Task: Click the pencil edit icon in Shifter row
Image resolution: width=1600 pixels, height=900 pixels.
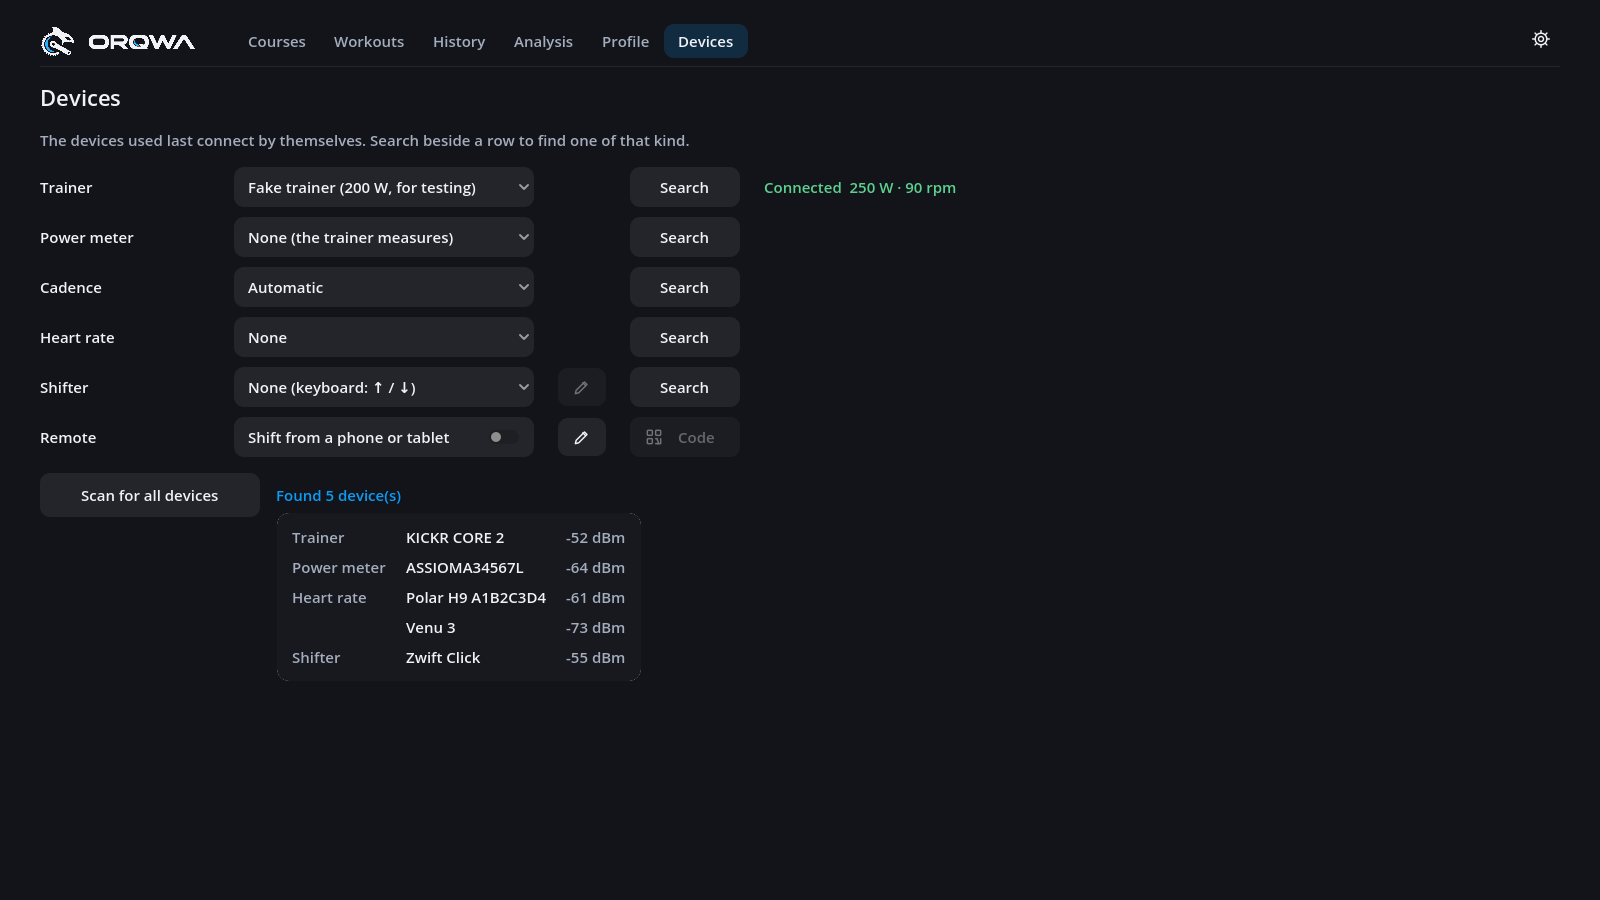Action: pyautogui.click(x=581, y=387)
